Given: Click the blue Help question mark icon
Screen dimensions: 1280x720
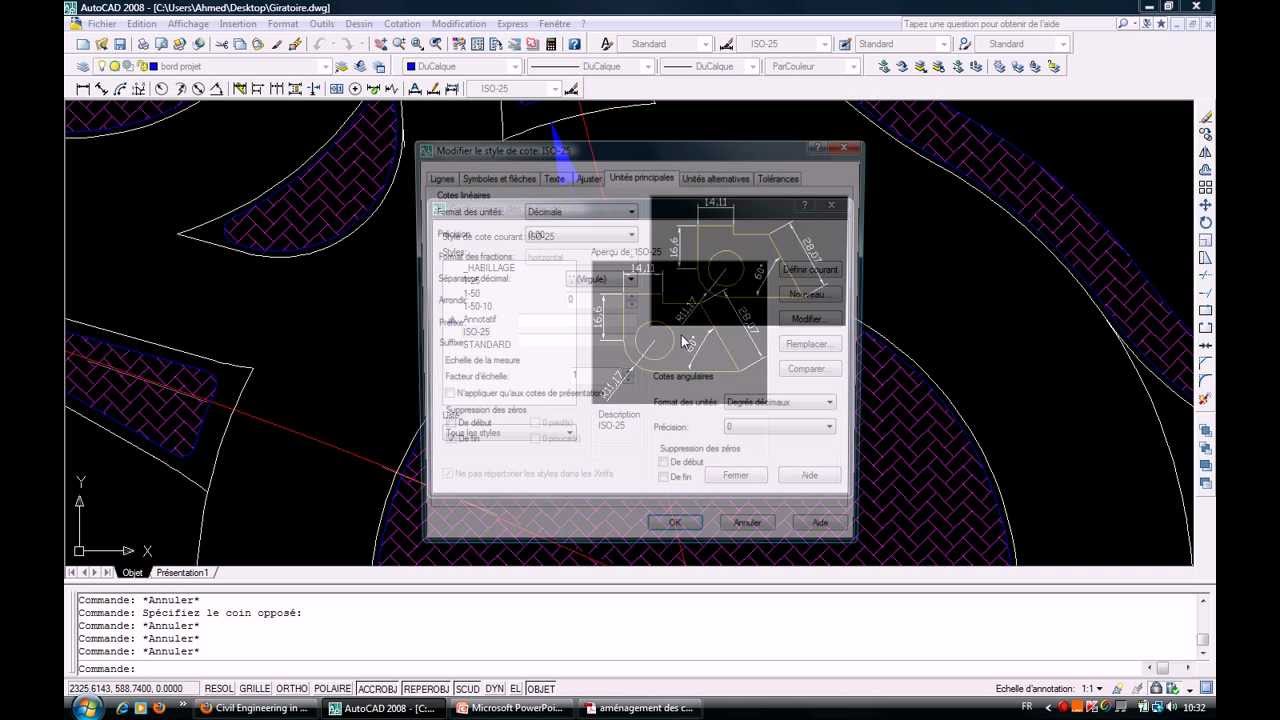Looking at the screenshot, I should [574, 44].
